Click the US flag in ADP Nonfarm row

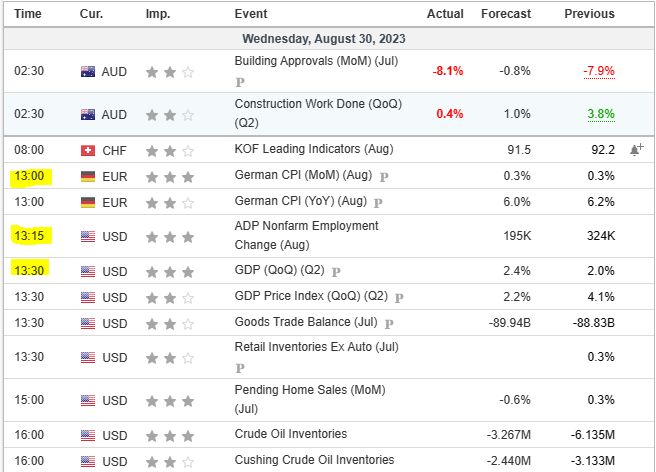coord(88,237)
